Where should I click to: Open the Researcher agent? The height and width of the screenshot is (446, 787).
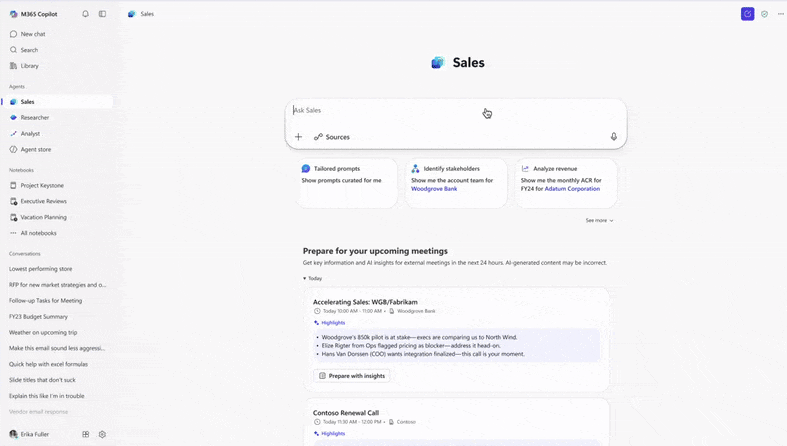tap(35, 117)
